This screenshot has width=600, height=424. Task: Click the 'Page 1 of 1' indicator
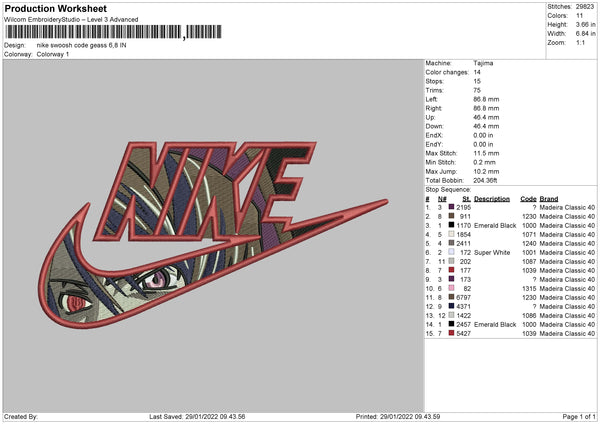pos(579,417)
